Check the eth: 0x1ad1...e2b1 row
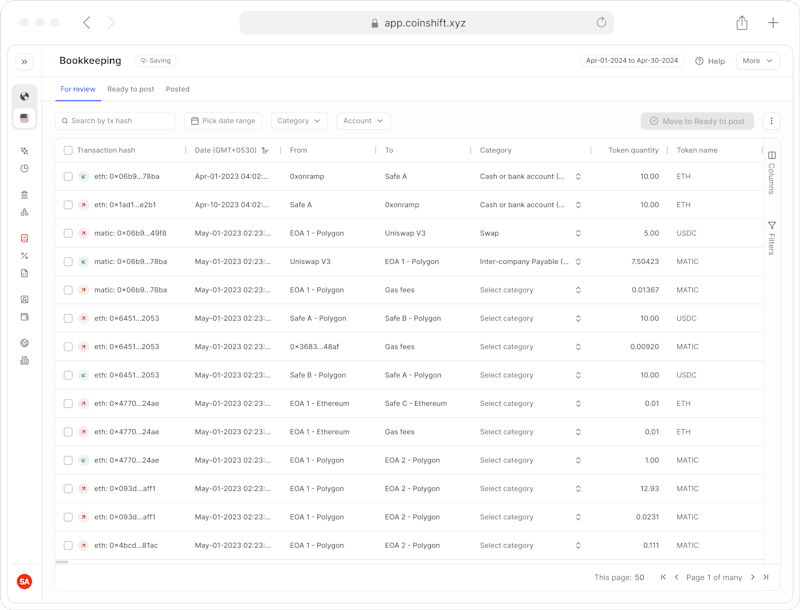 click(x=68, y=205)
